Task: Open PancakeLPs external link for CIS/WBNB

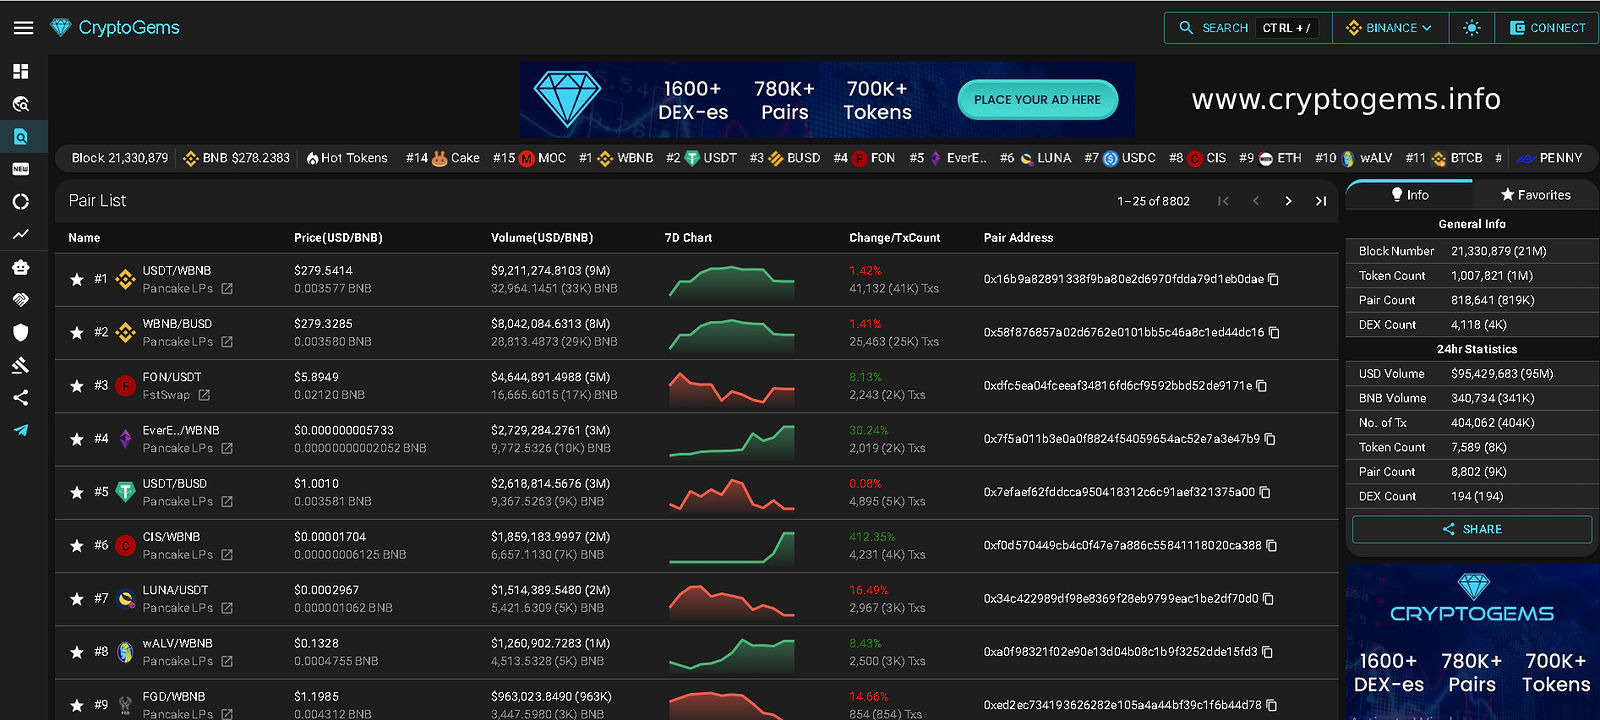Action: click(x=227, y=555)
